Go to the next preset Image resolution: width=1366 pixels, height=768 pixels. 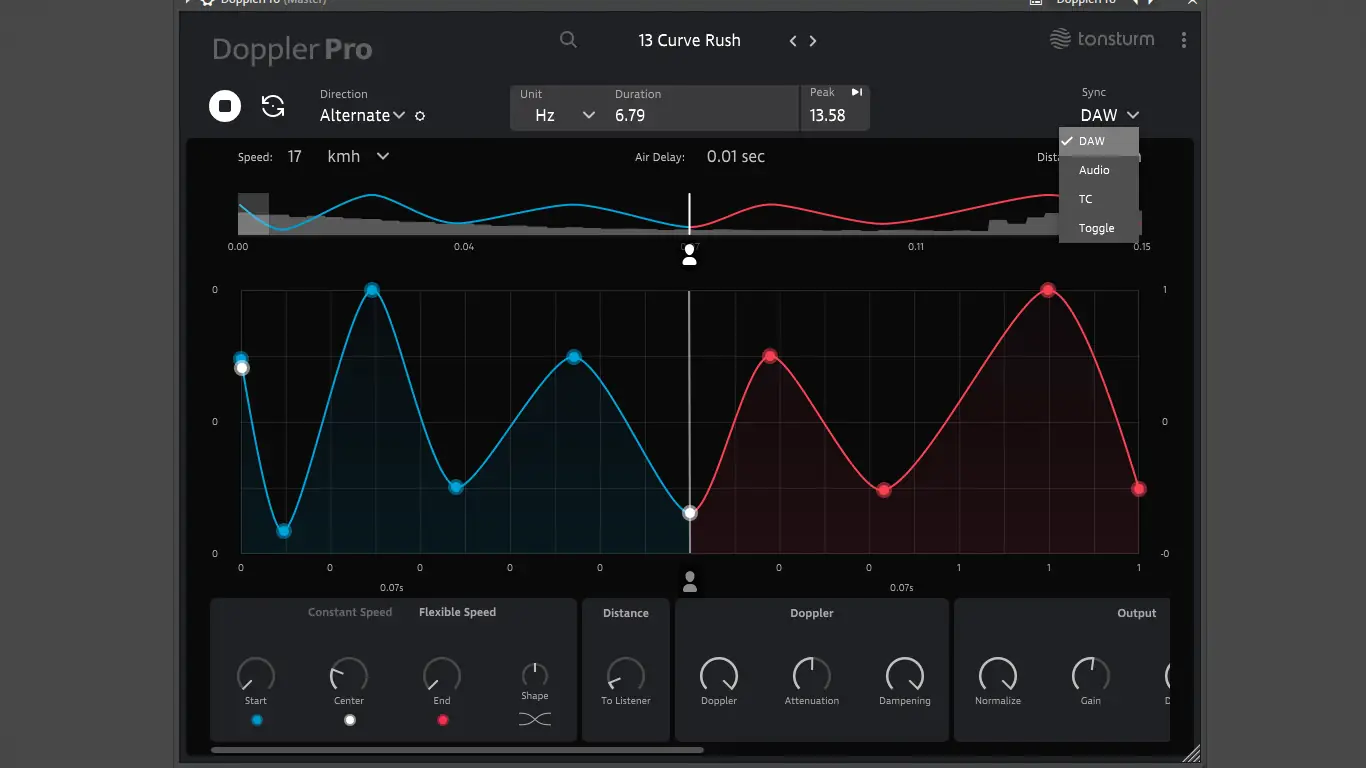[813, 41]
